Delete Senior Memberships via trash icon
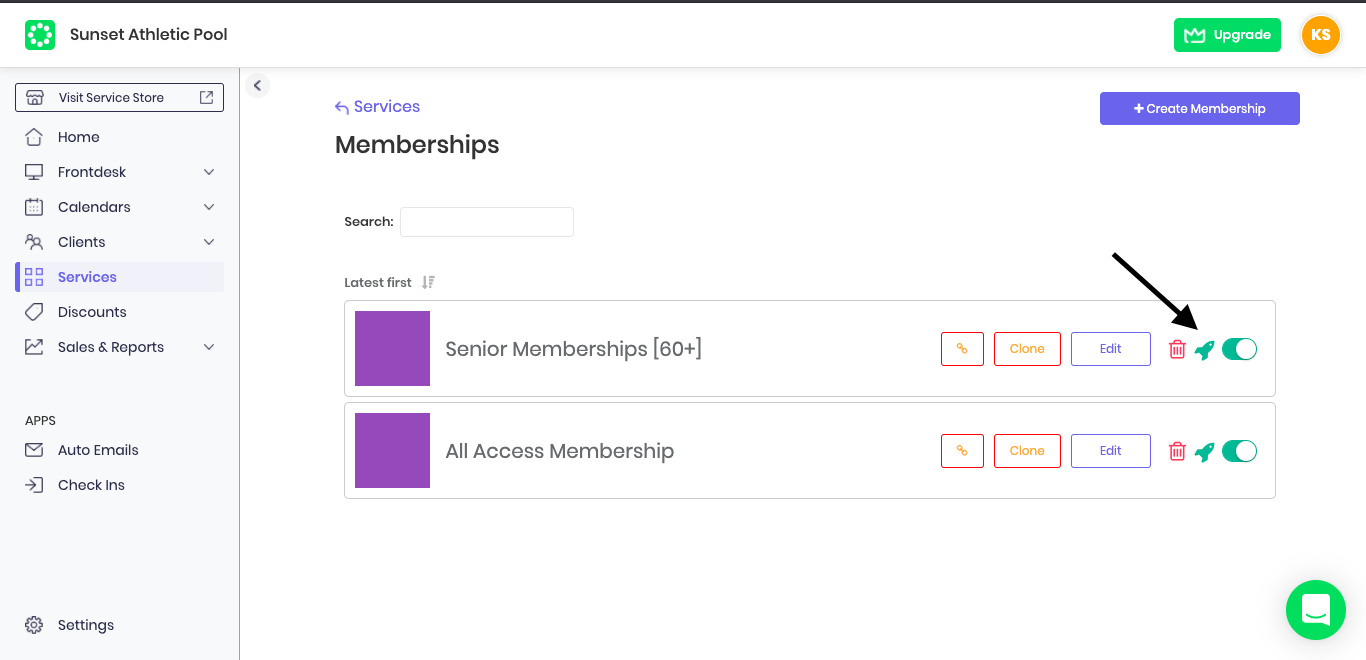 [x=1177, y=349]
